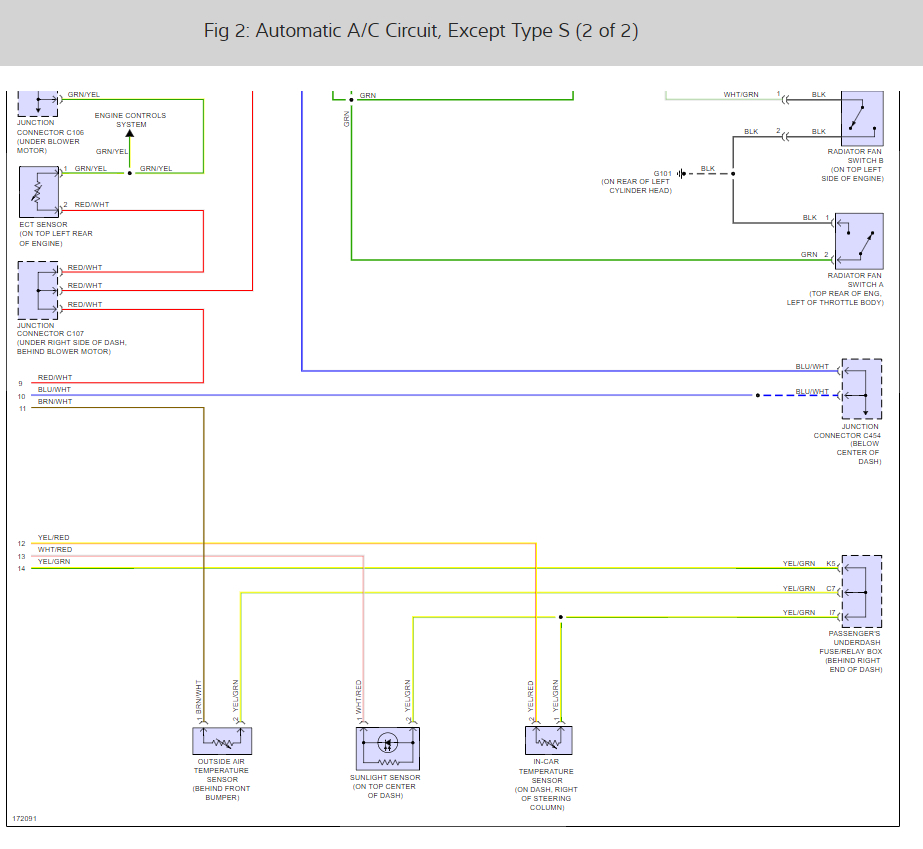Click the diagram number 172091
This screenshot has width=923, height=849.
(x=25, y=818)
